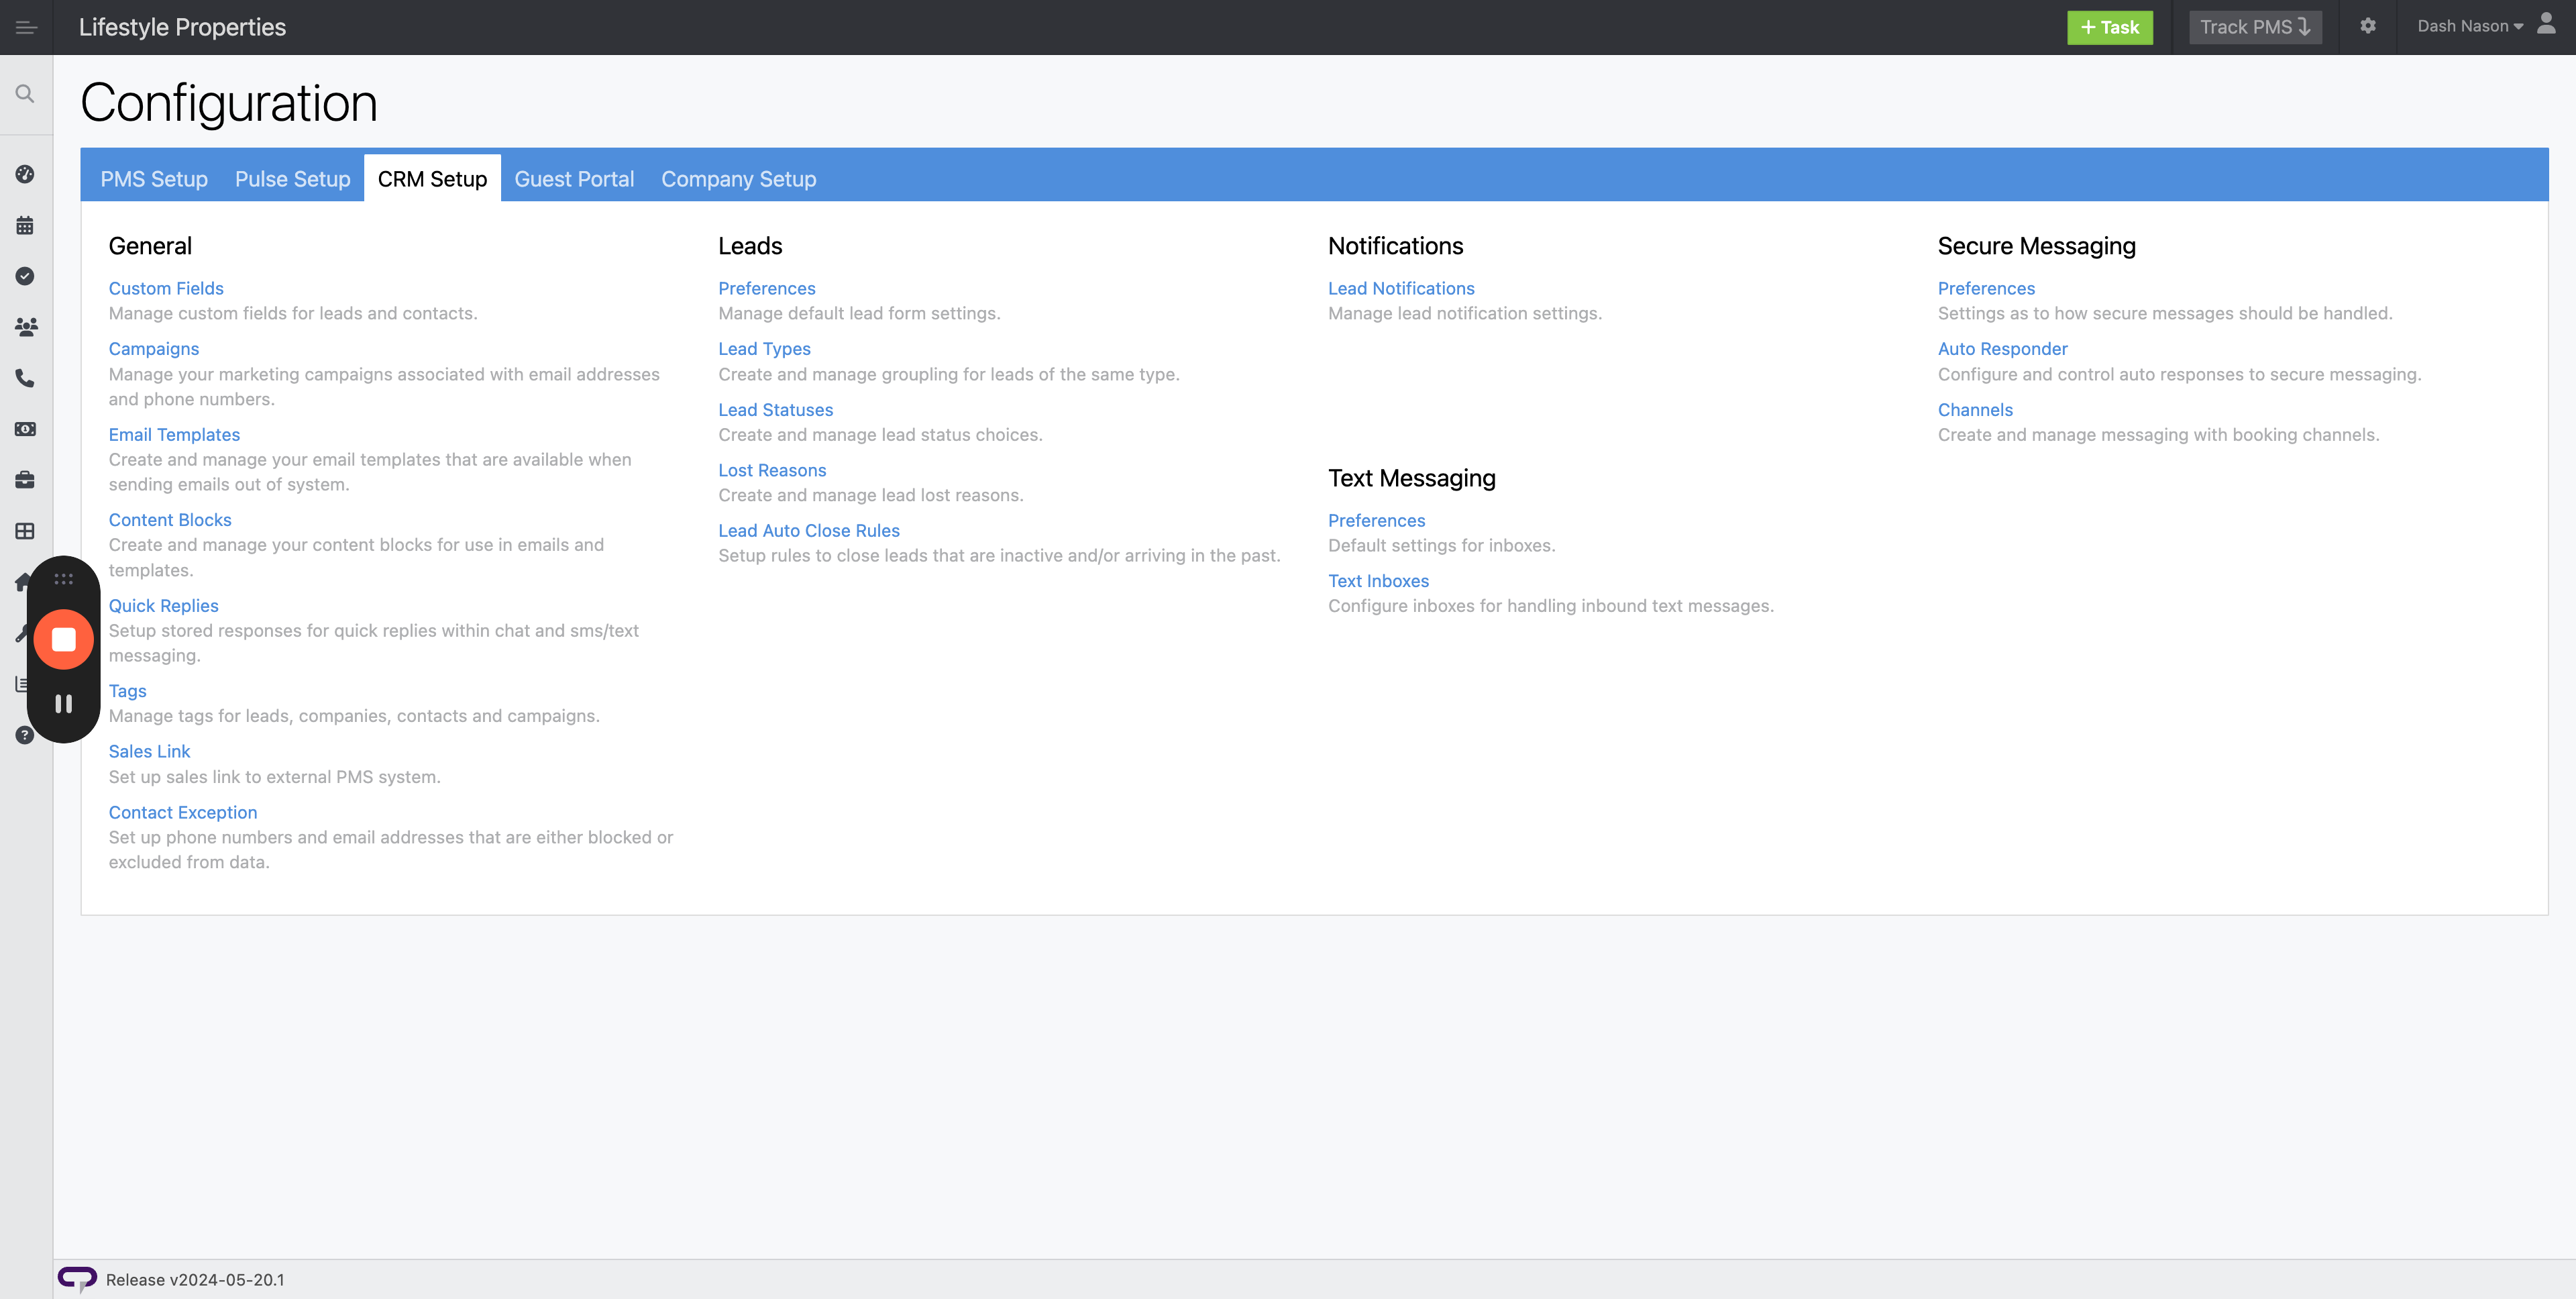Toggle the hamburger menu in top bar
The height and width of the screenshot is (1299, 2576).
(26, 27)
